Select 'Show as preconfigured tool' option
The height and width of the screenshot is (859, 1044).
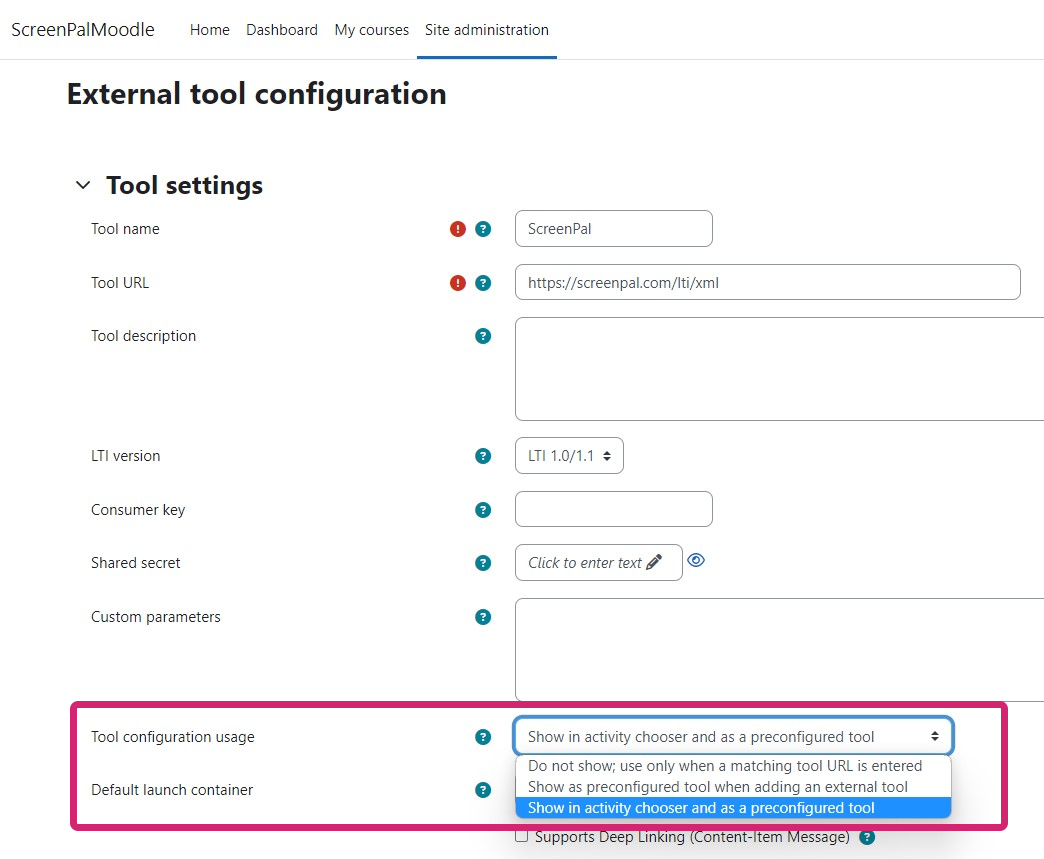coord(733,787)
